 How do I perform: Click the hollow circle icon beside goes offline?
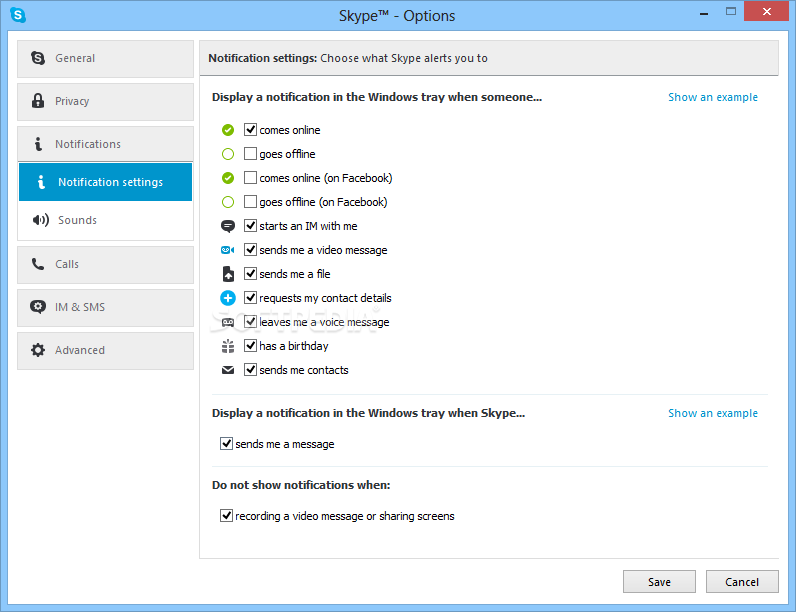point(228,154)
